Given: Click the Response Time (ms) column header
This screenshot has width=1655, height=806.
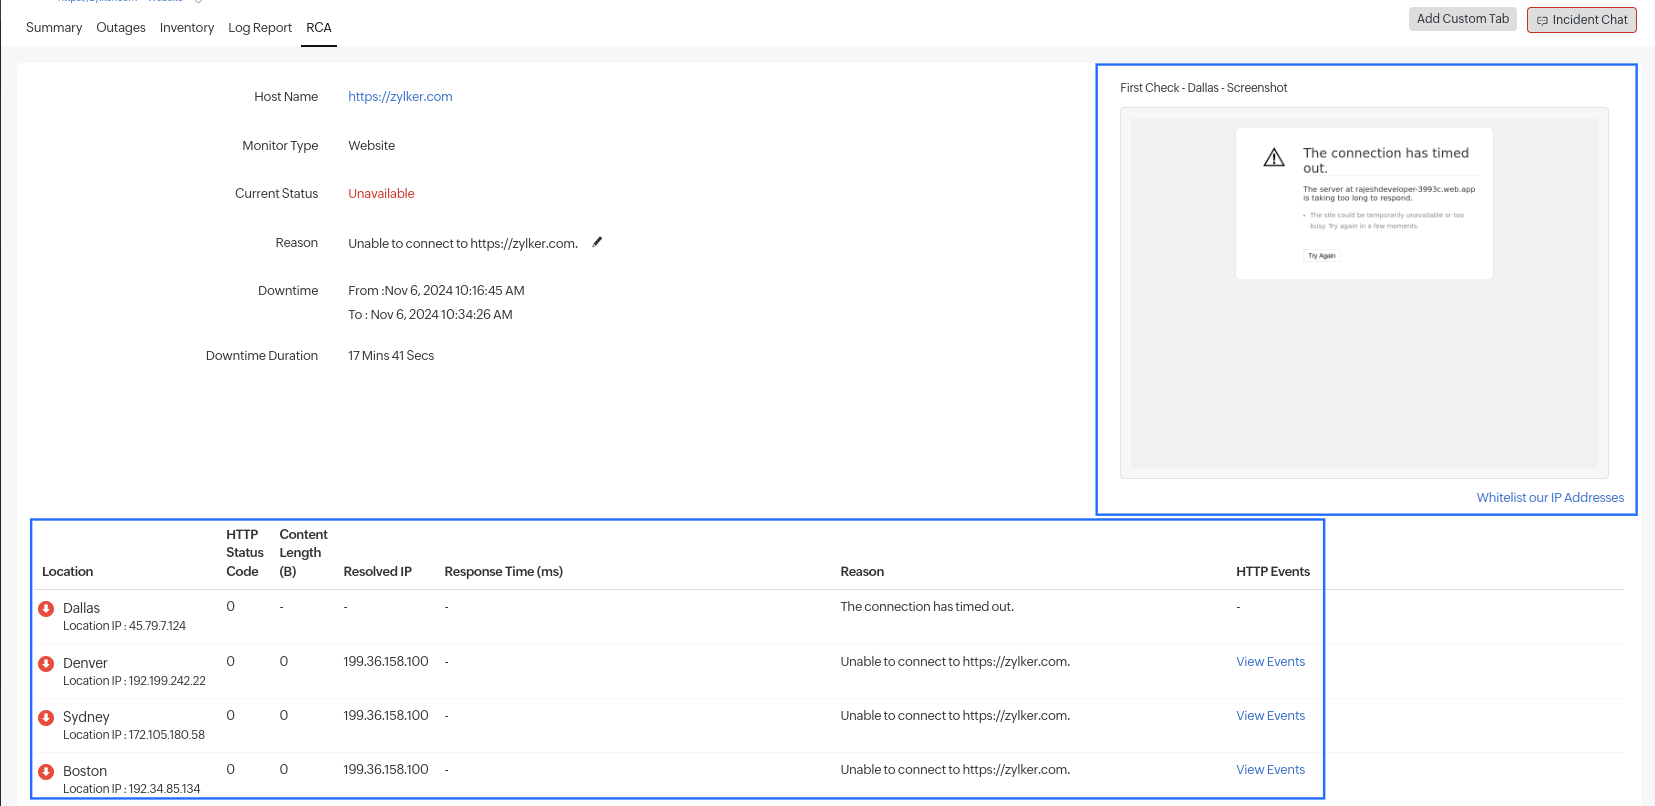Looking at the screenshot, I should click(x=504, y=571).
